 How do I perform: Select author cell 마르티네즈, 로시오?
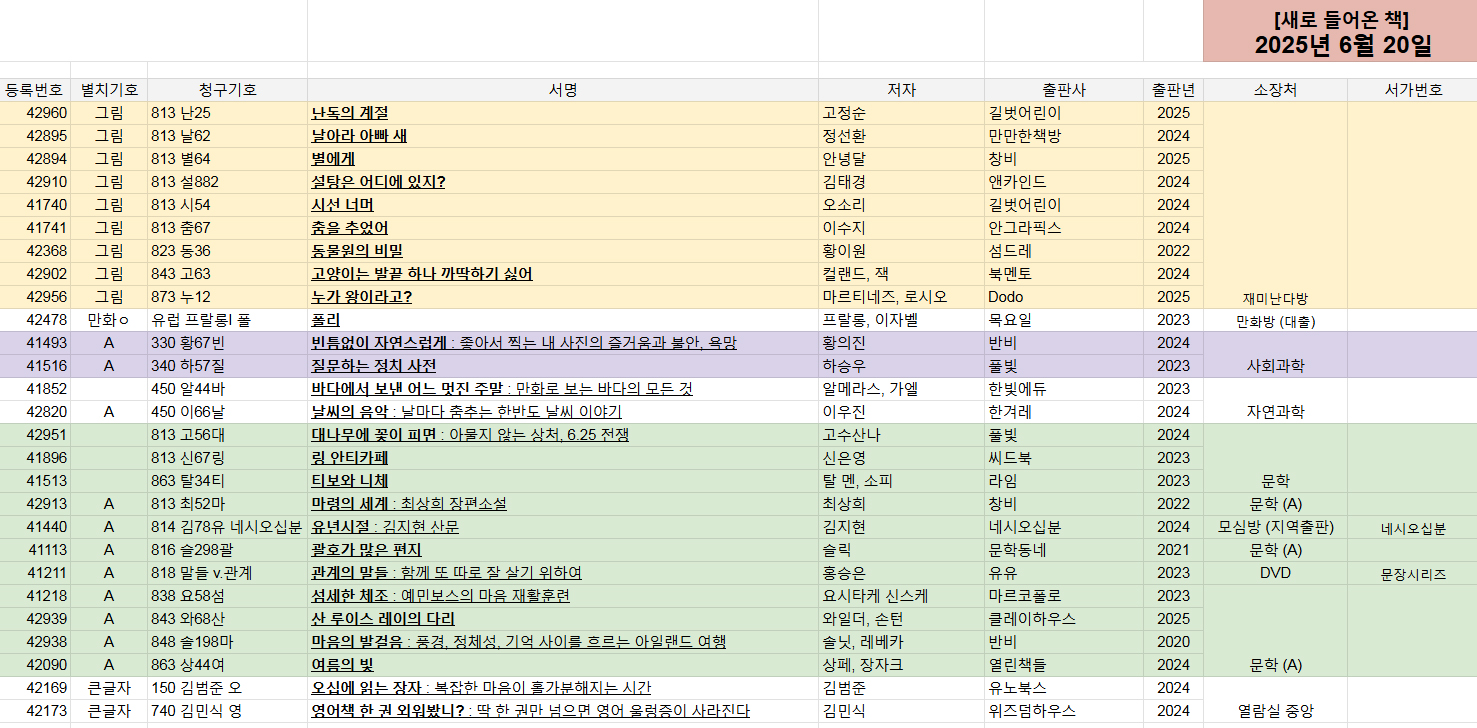pyautogui.click(x=901, y=297)
